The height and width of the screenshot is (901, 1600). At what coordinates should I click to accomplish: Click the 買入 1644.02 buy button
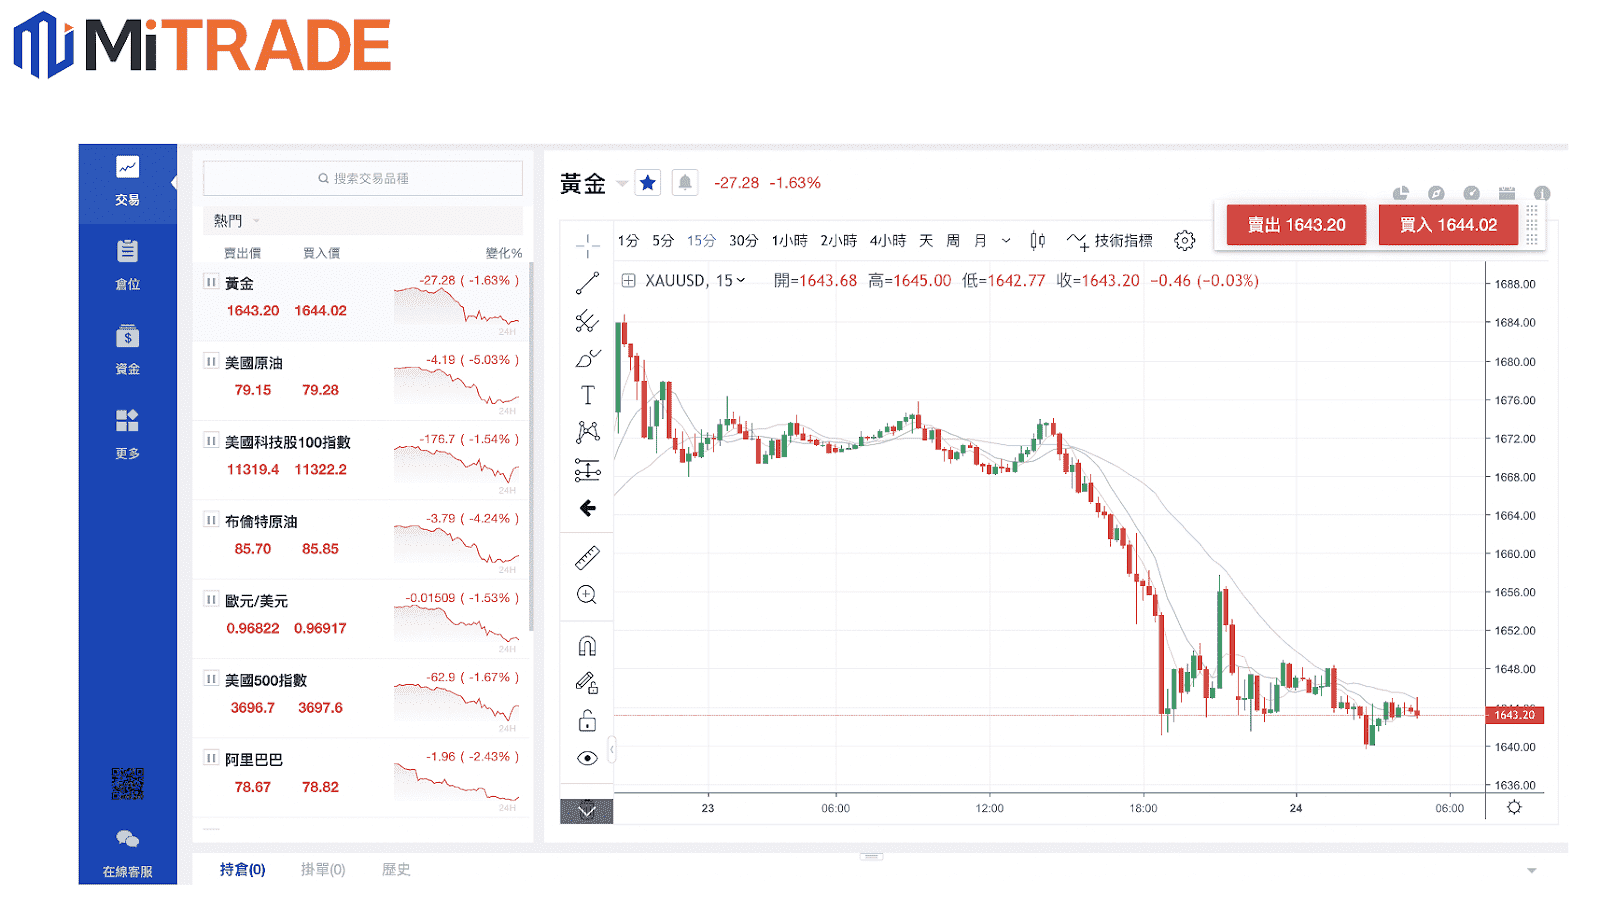pos(1448,225)
